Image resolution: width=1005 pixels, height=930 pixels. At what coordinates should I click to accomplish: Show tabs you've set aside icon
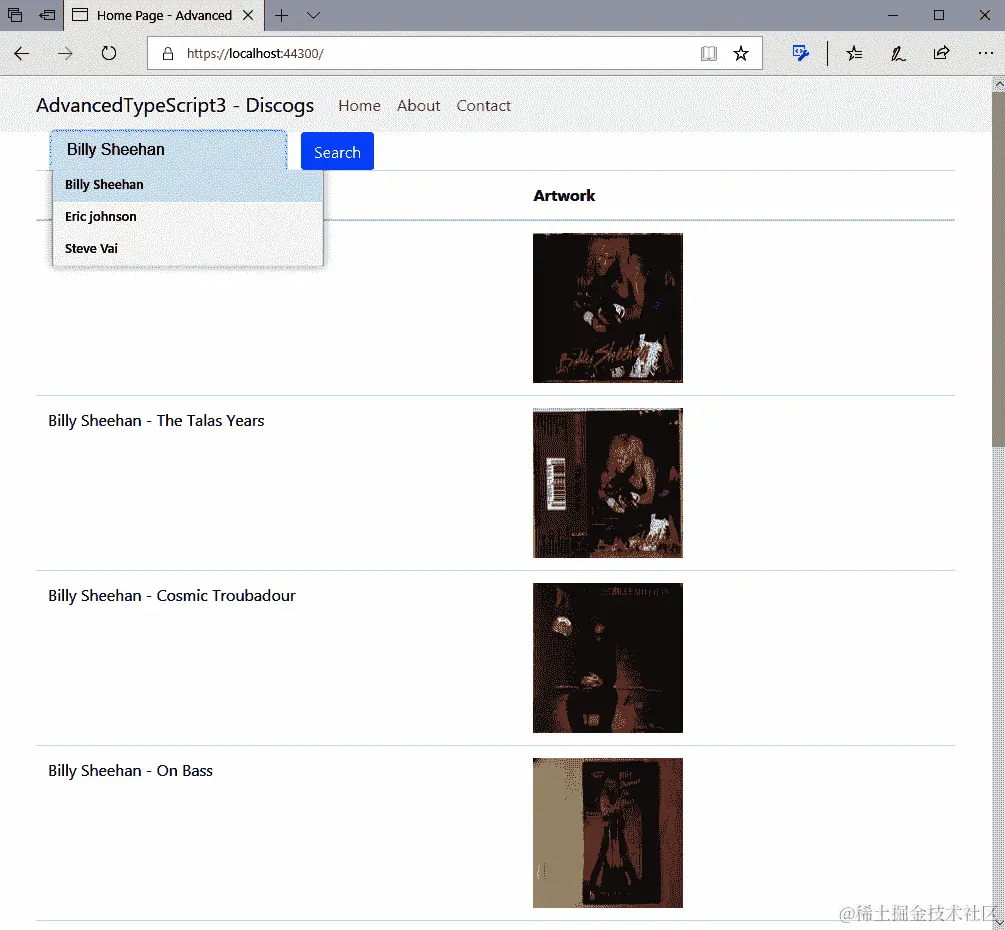click(15, 15)
